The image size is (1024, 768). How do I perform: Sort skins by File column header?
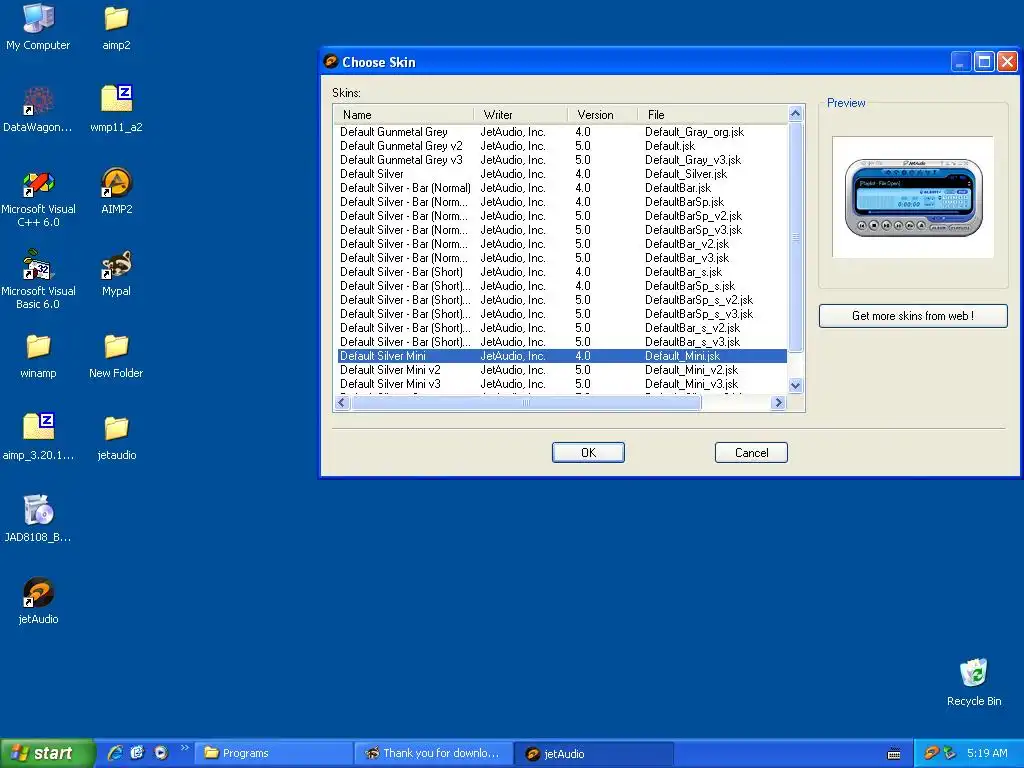(713, 114)
